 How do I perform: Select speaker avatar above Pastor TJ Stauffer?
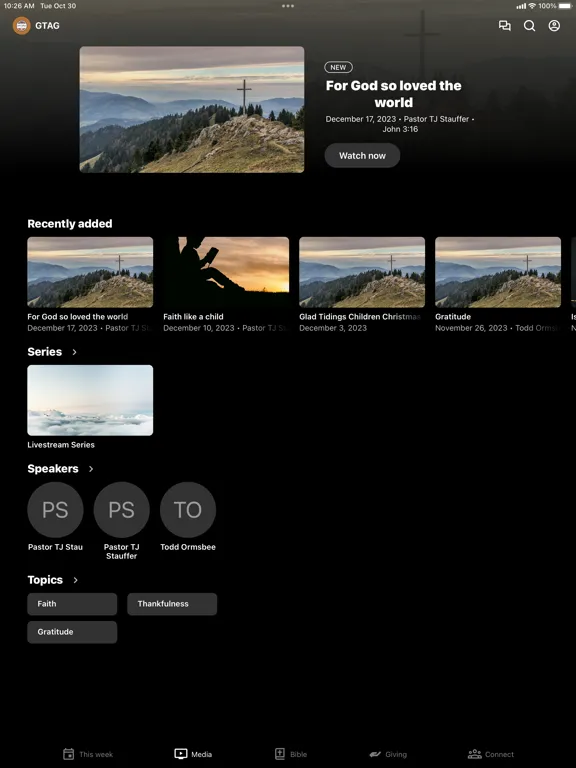point(121,510)
